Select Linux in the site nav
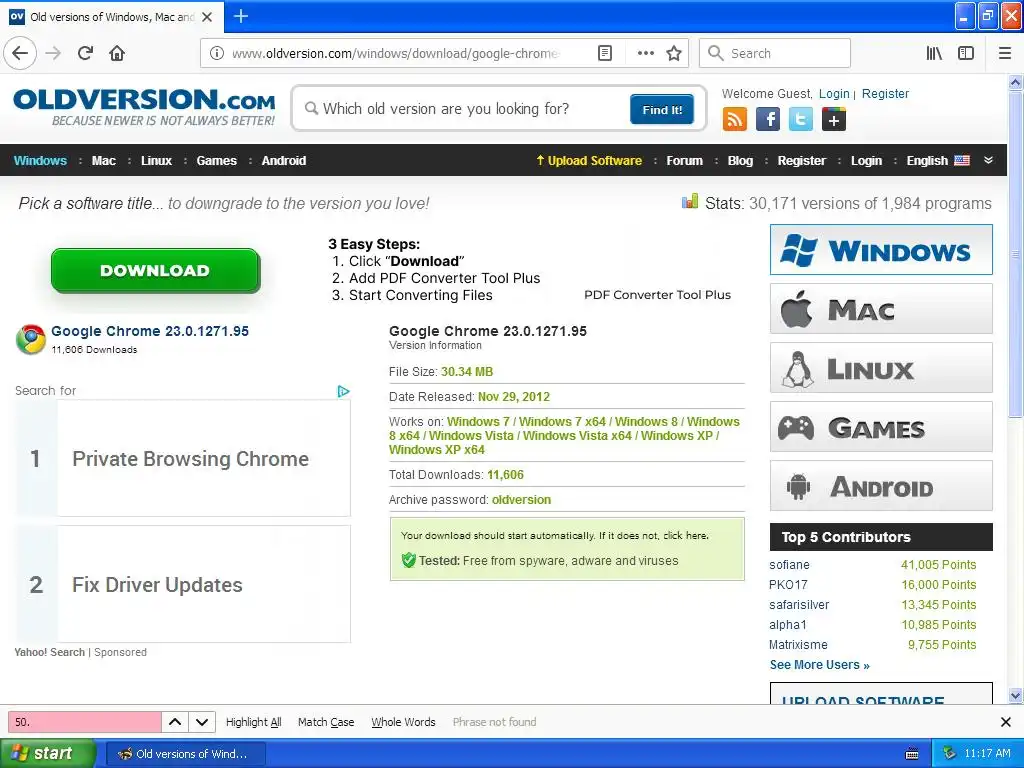1024x768 pixels. pos(156,161)
